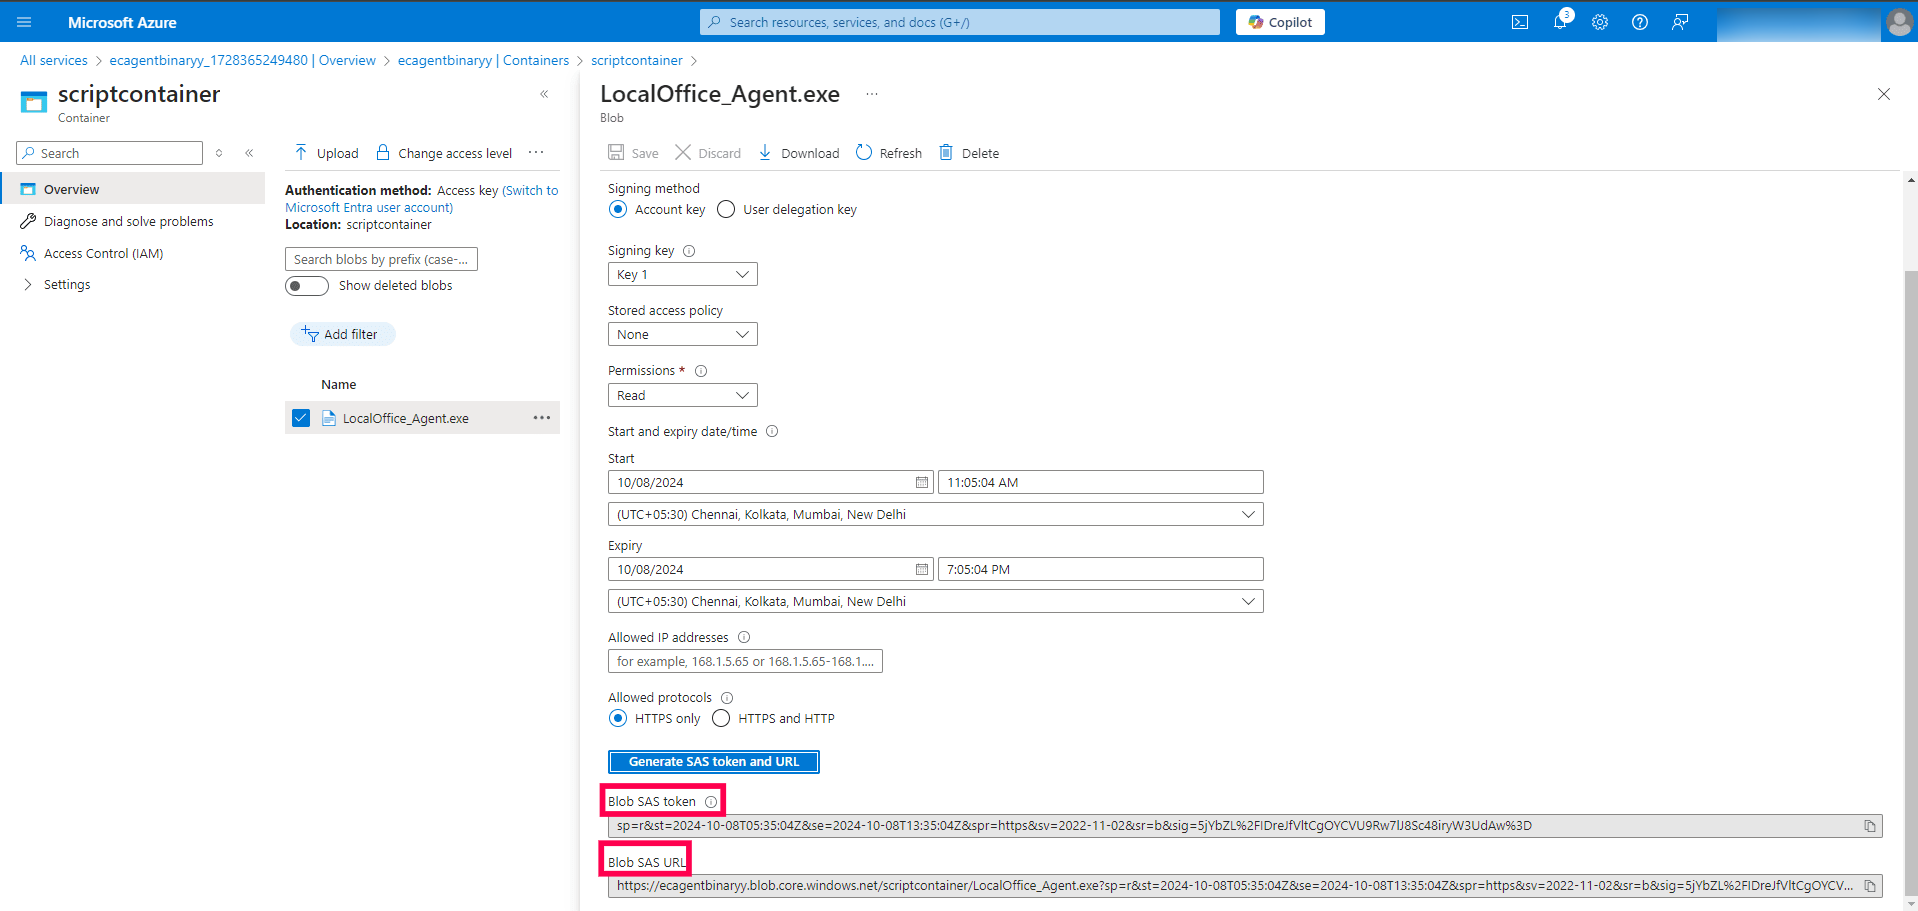The height and width of the screenshot is (911, 1918).
Task: Copy the Blob SAS URL
Action: coord(1869,886)
